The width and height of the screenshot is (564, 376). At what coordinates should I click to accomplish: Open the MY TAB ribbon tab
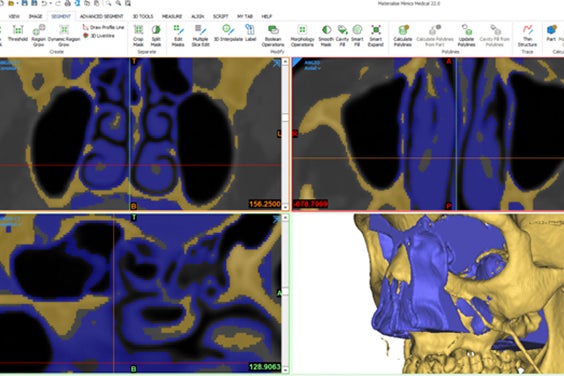point(245,16)
